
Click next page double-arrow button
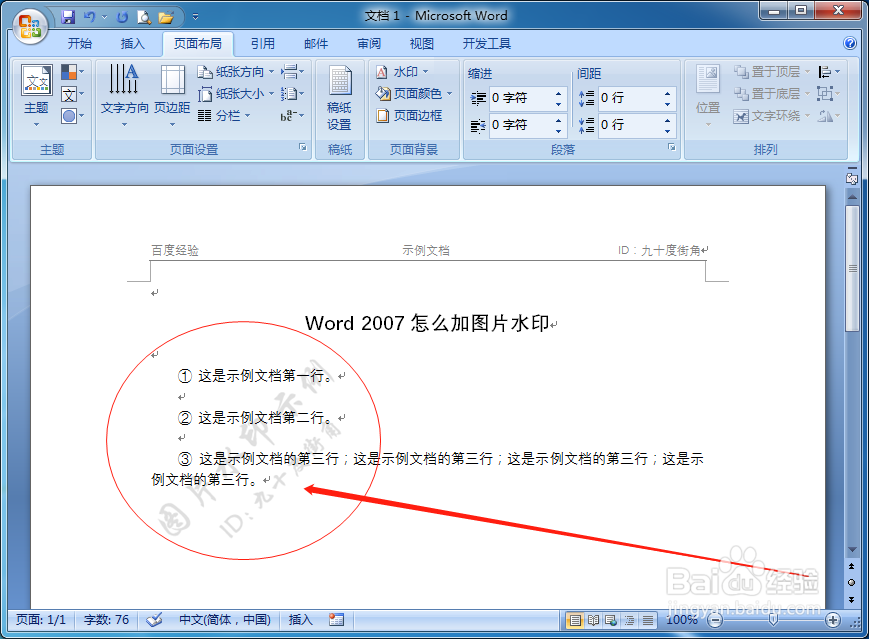pyautogui.click(x=851, y=600)
